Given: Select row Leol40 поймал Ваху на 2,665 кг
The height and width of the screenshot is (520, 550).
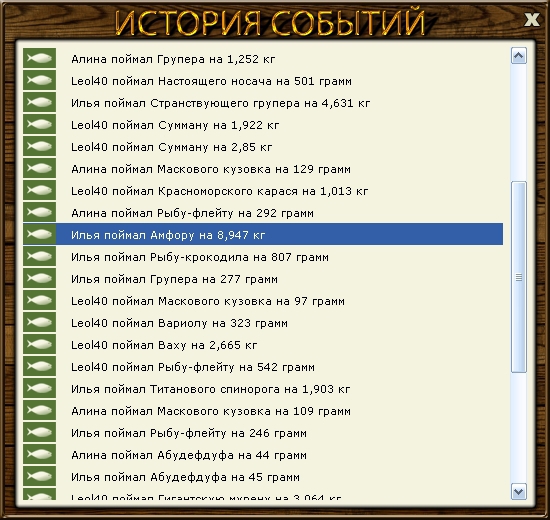Looking at the screenshot, I should click(263, 344).
